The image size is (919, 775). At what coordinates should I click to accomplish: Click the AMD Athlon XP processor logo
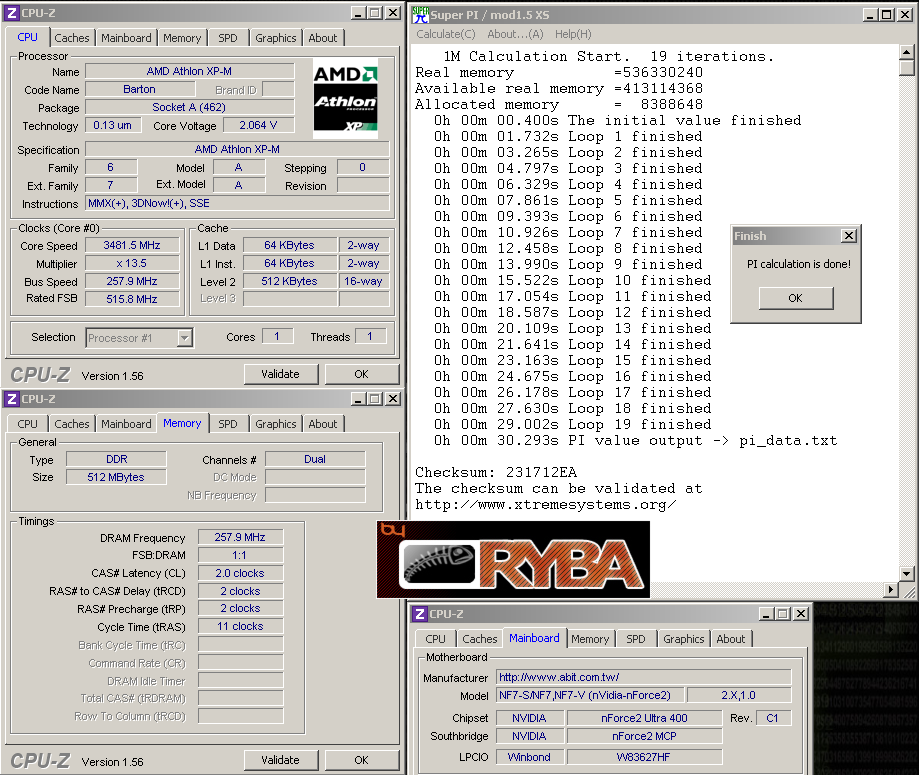coord(345,98)
